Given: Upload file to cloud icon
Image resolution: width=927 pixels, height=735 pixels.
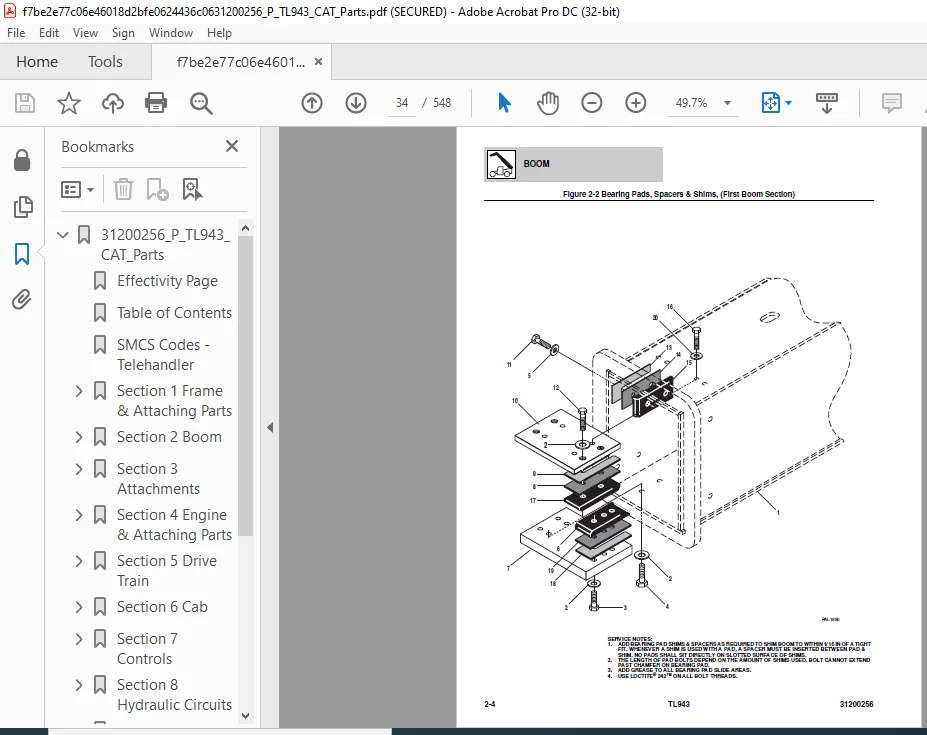Looking at the screenshot, I should [x=112, y=103].
